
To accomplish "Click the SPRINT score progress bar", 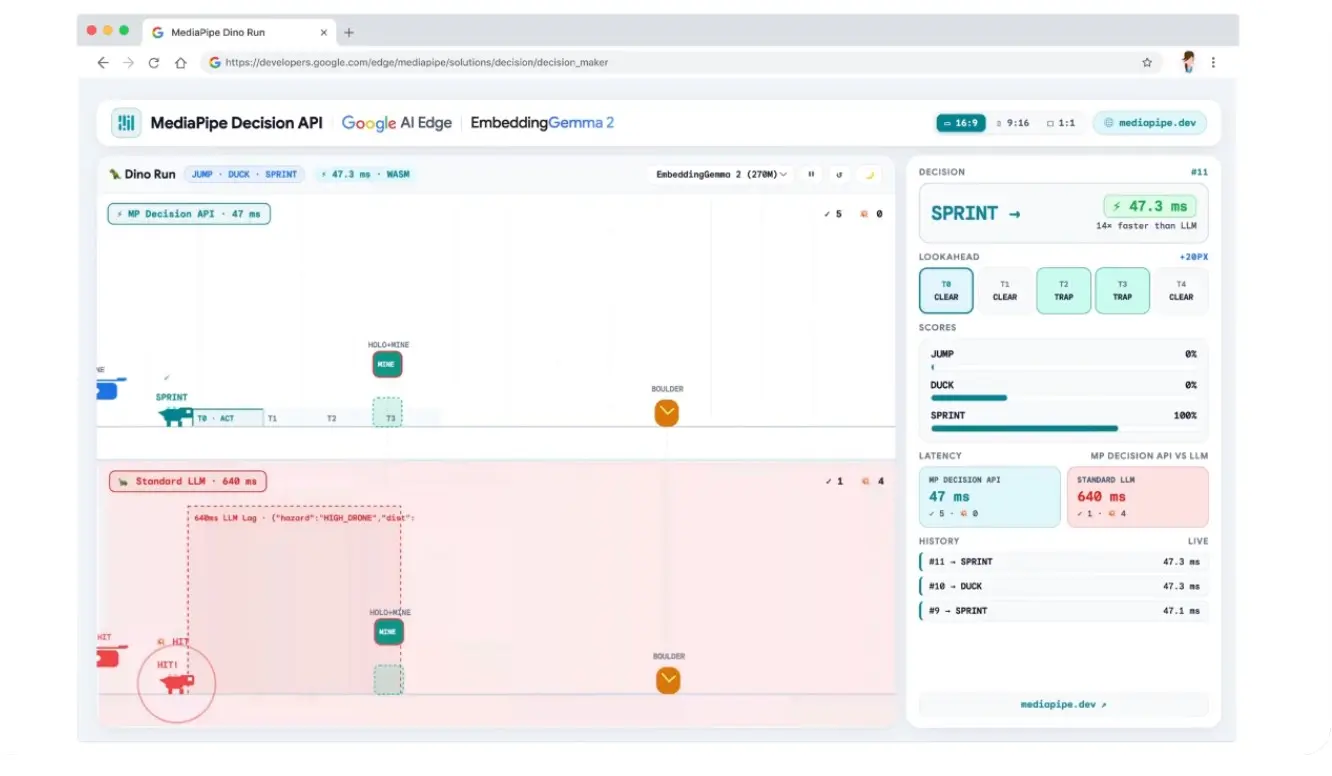I will (1063, 428).
